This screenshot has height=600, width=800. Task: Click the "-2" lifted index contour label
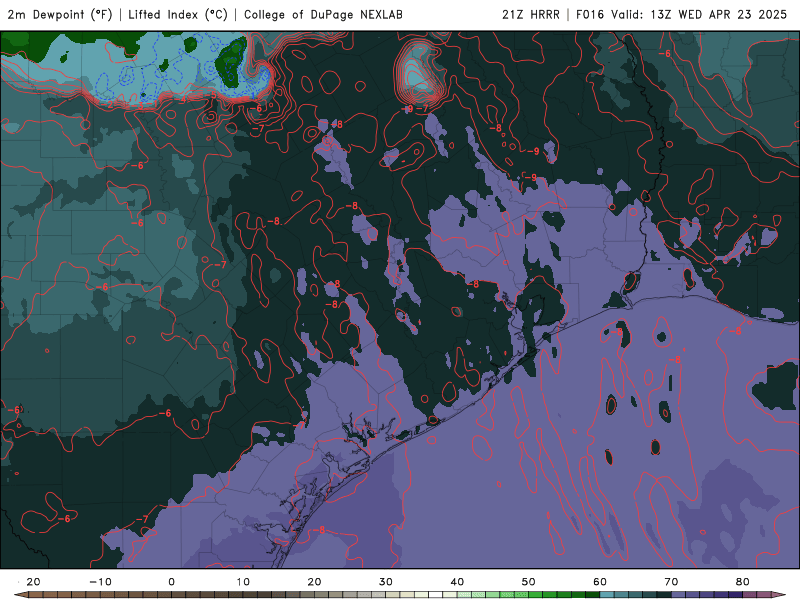point(107,105)
